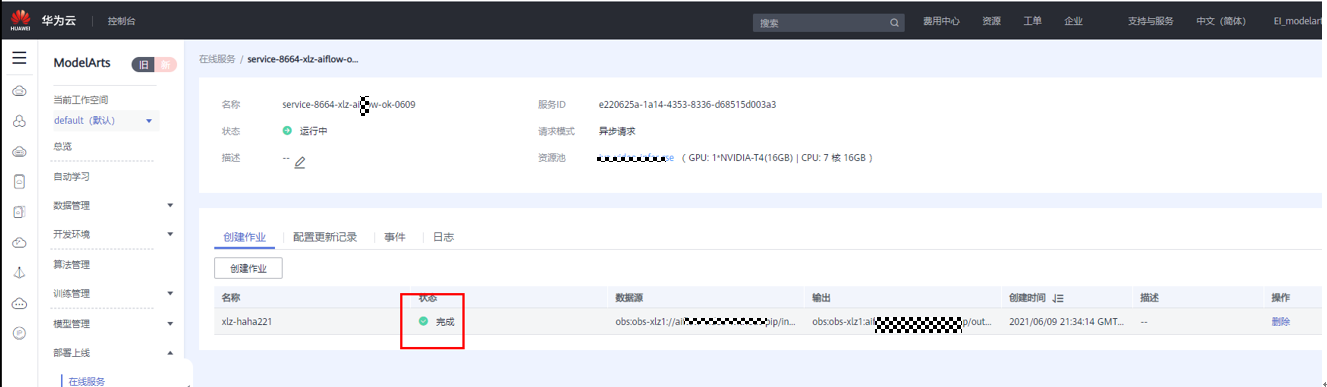Click the 数据源 obs path cell

705,321
